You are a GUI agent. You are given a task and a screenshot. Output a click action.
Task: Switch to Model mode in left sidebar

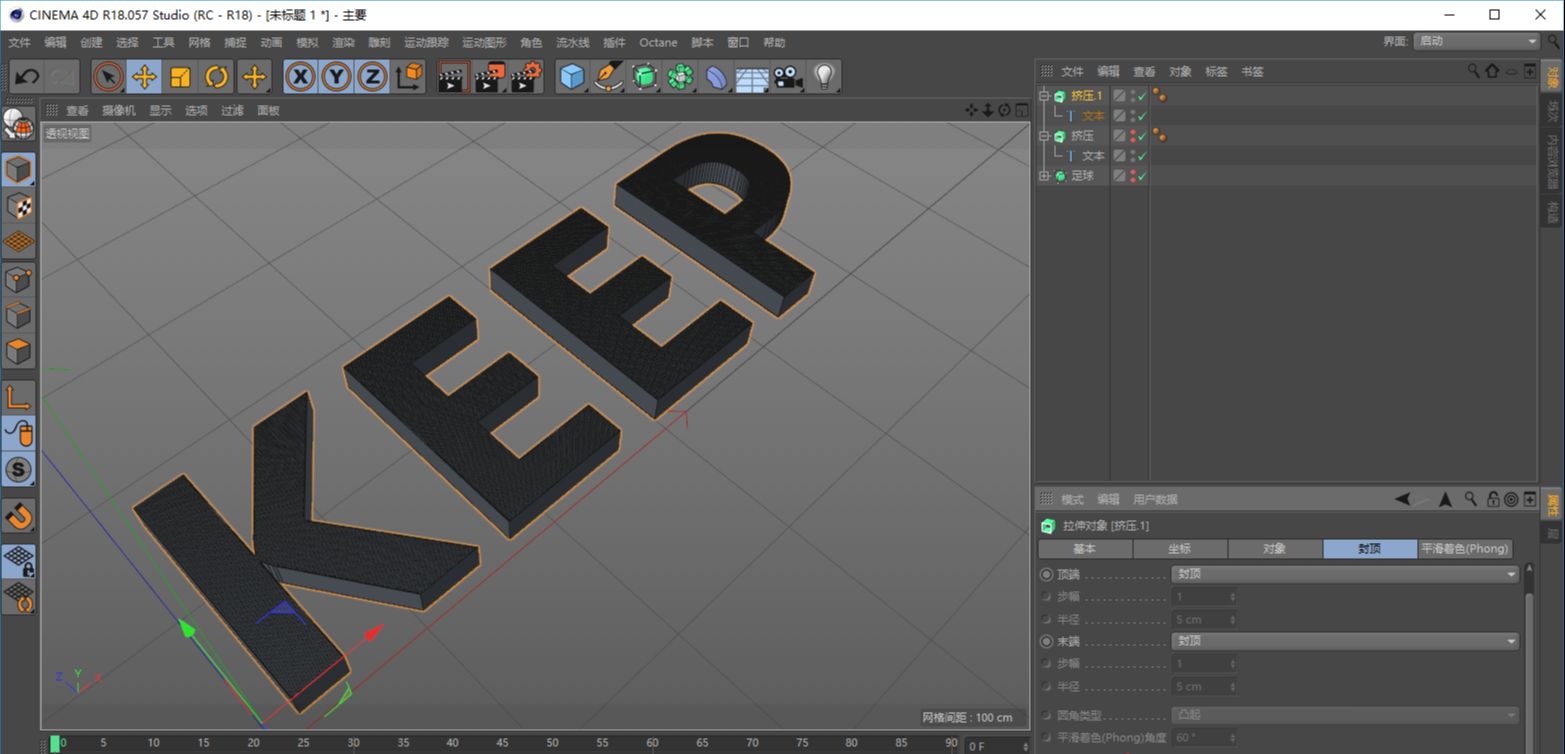[18, 170]
